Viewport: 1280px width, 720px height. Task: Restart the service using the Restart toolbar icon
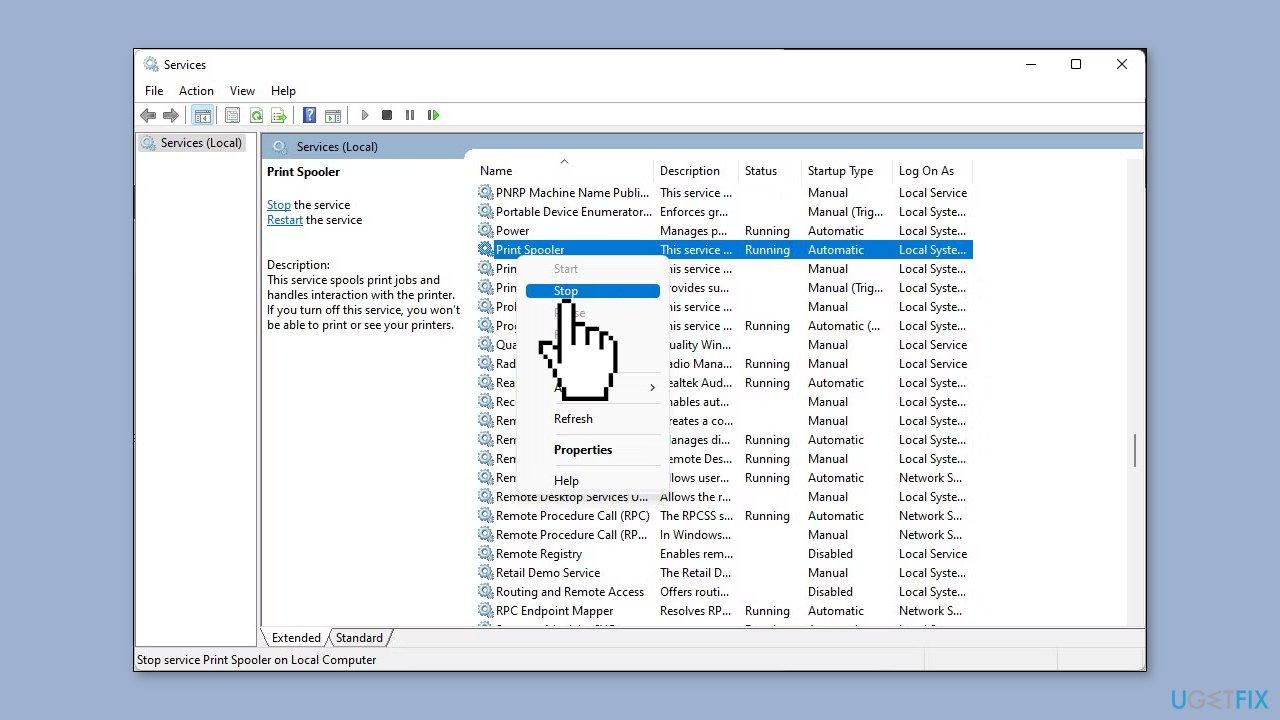(x=433, y=115)
